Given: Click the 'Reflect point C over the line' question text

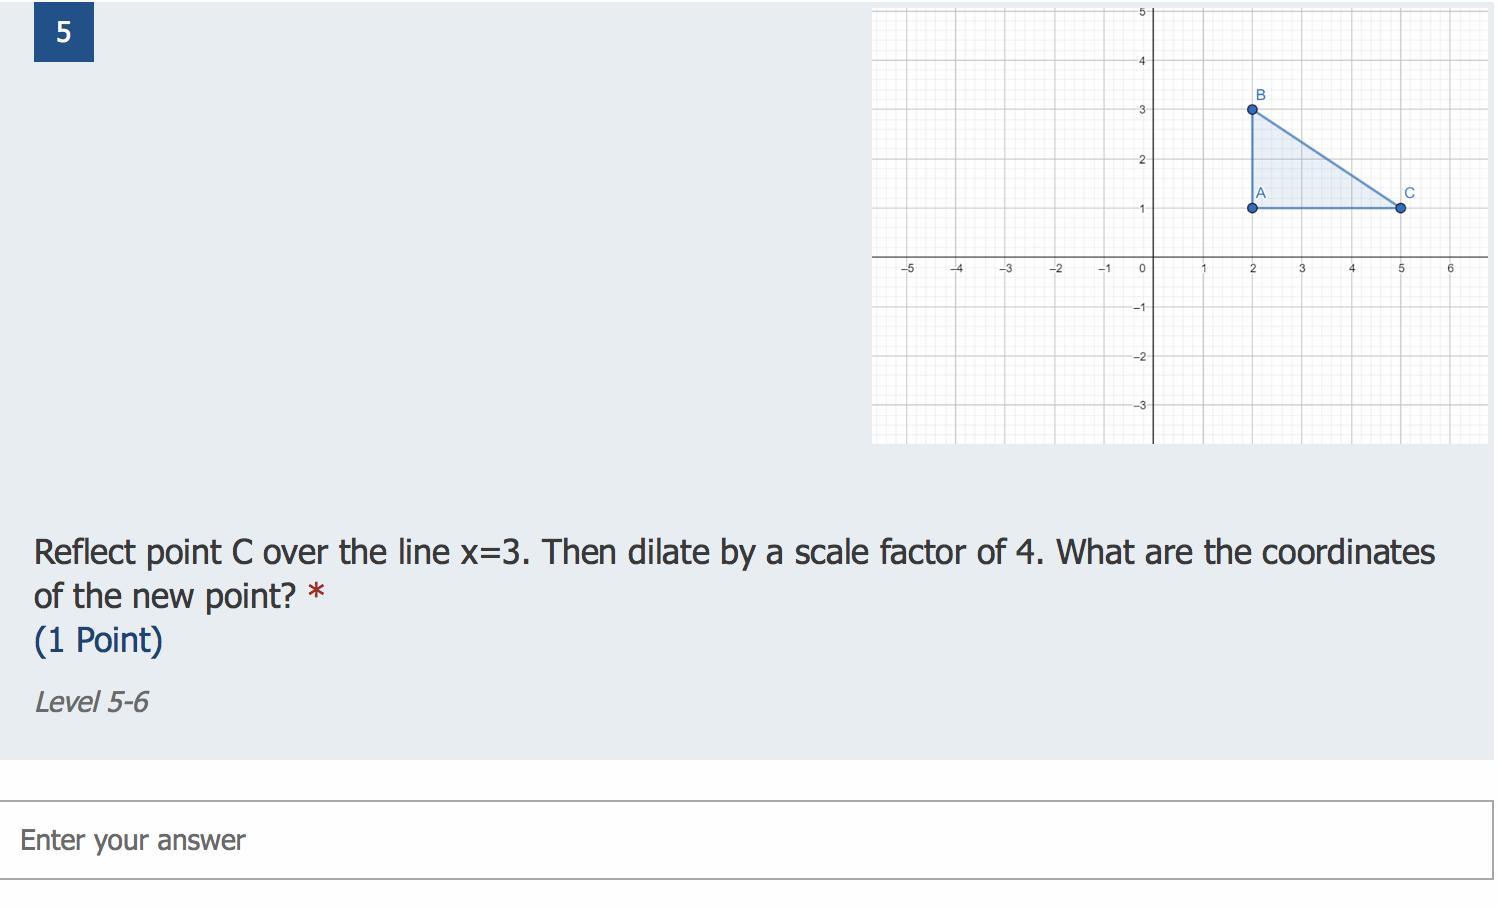Looking at the screenshot, I should pyautogui.click(x=242, y=552).
